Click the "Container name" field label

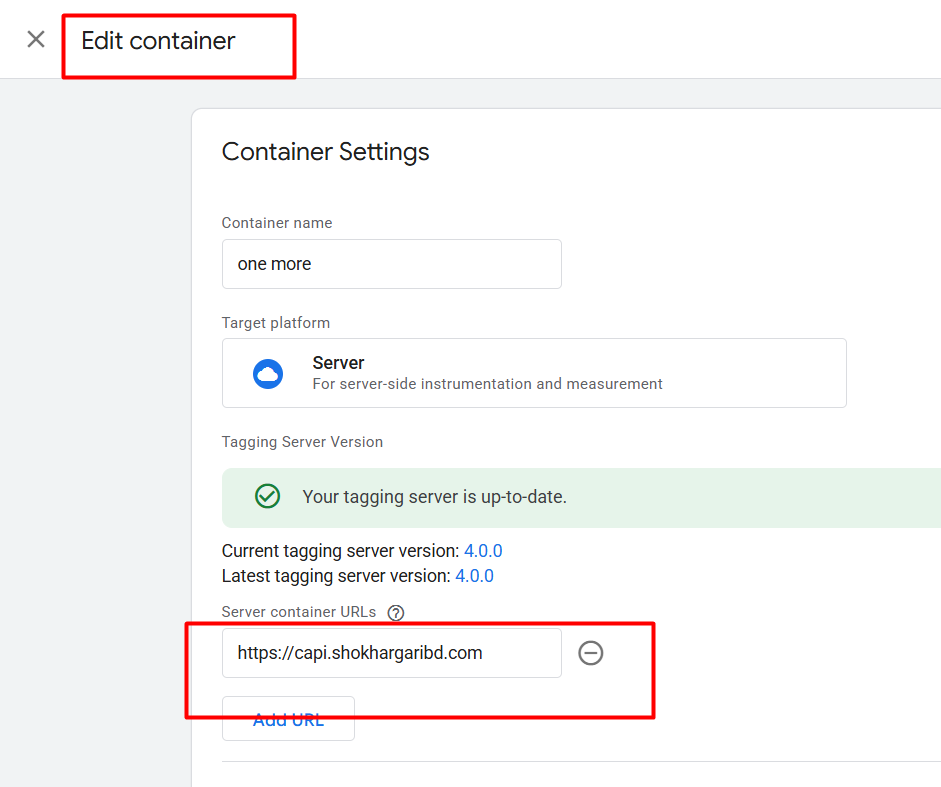[x=277, y=223]
